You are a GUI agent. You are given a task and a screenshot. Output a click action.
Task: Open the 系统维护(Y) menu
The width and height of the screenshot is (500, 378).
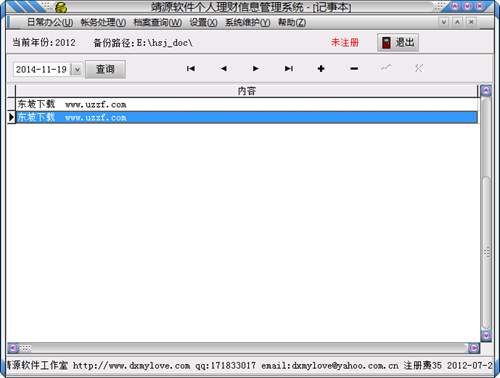click(x=248, y=23)
